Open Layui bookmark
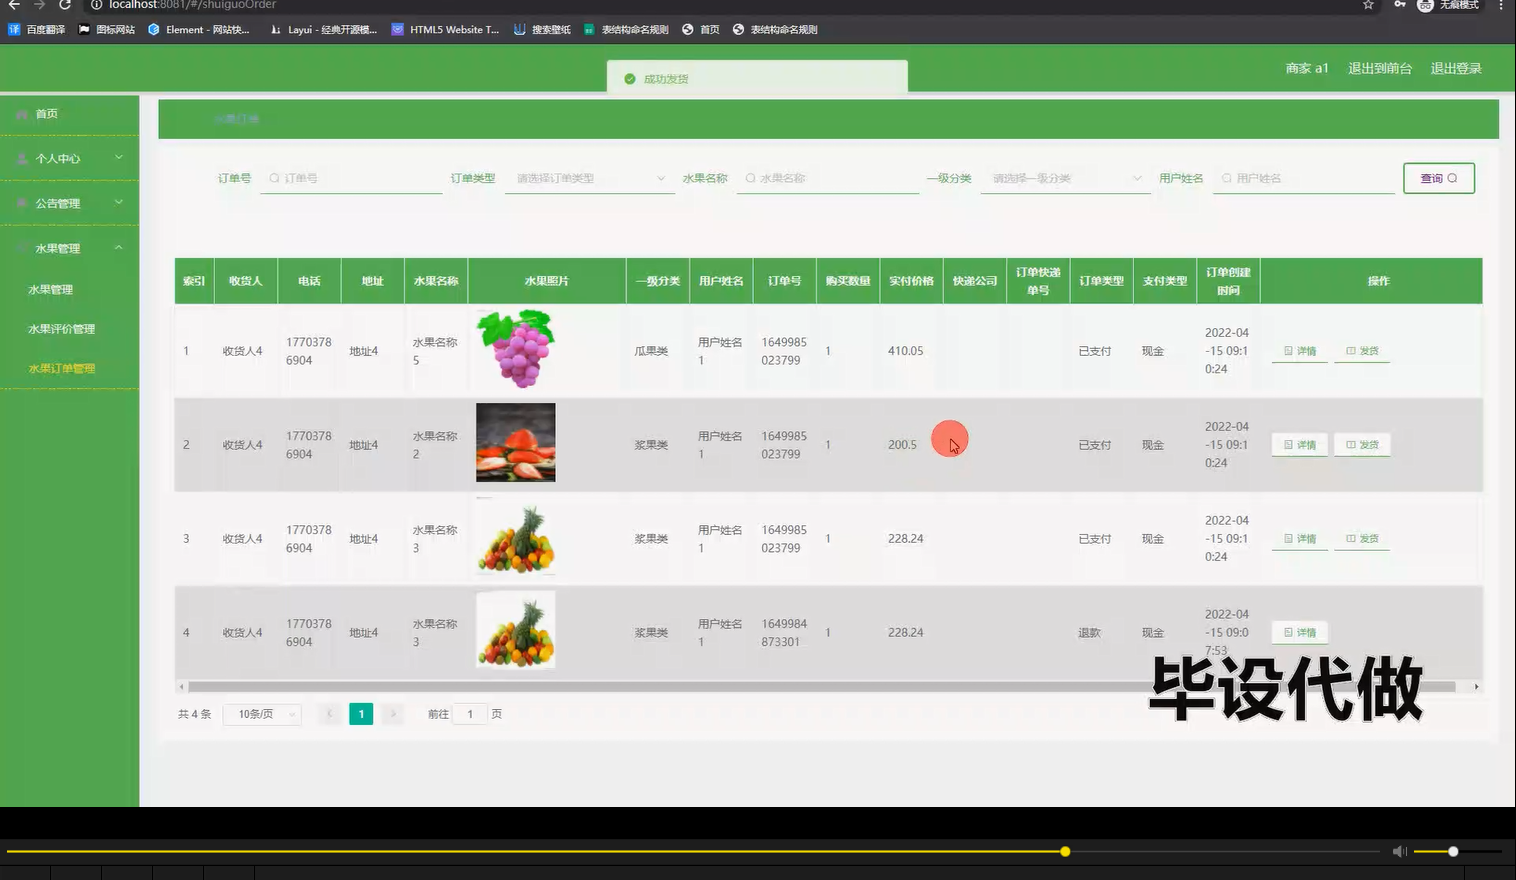Viewport: 1516px width, 880px height. click(324, 29)
